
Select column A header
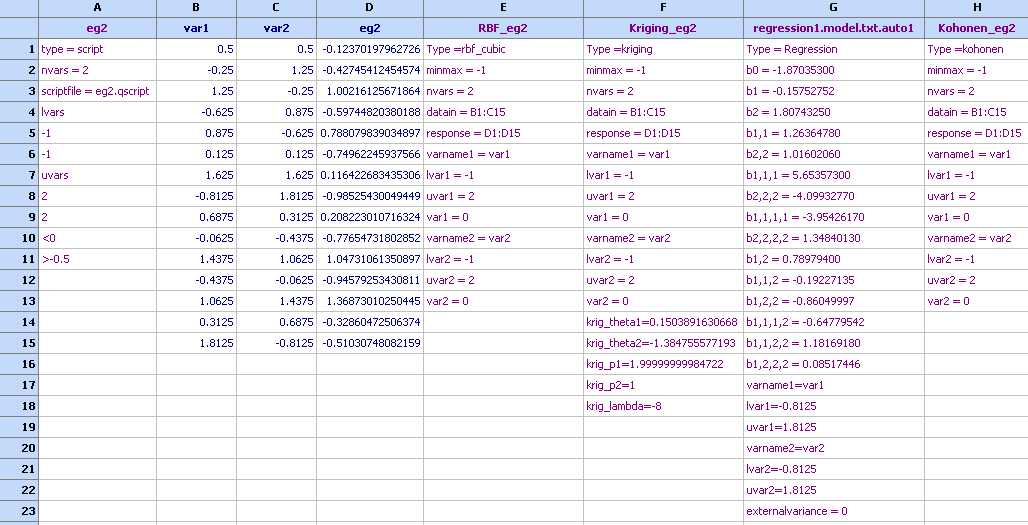tap(97, 8)
